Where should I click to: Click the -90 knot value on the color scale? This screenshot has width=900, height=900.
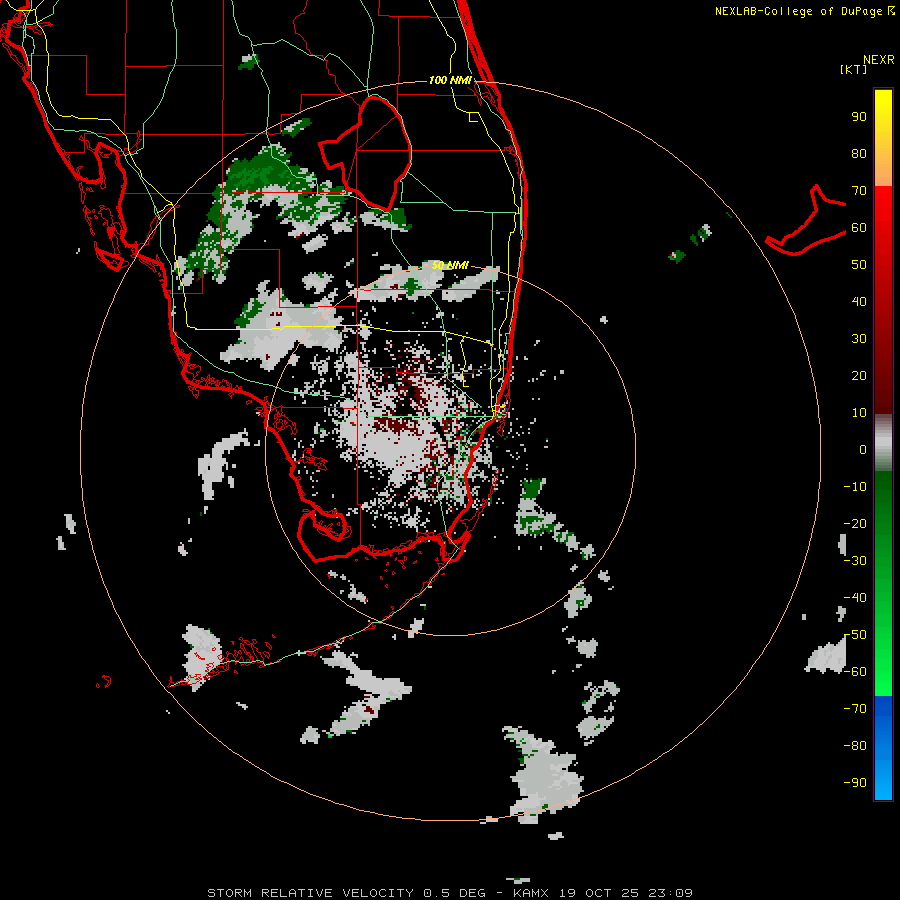855,783
